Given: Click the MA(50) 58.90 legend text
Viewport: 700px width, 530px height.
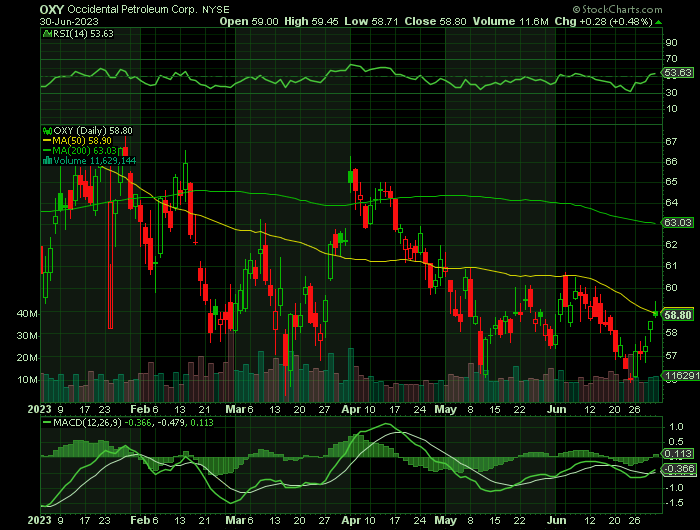Looking at the screenshot, I should [x=82, y=141].
